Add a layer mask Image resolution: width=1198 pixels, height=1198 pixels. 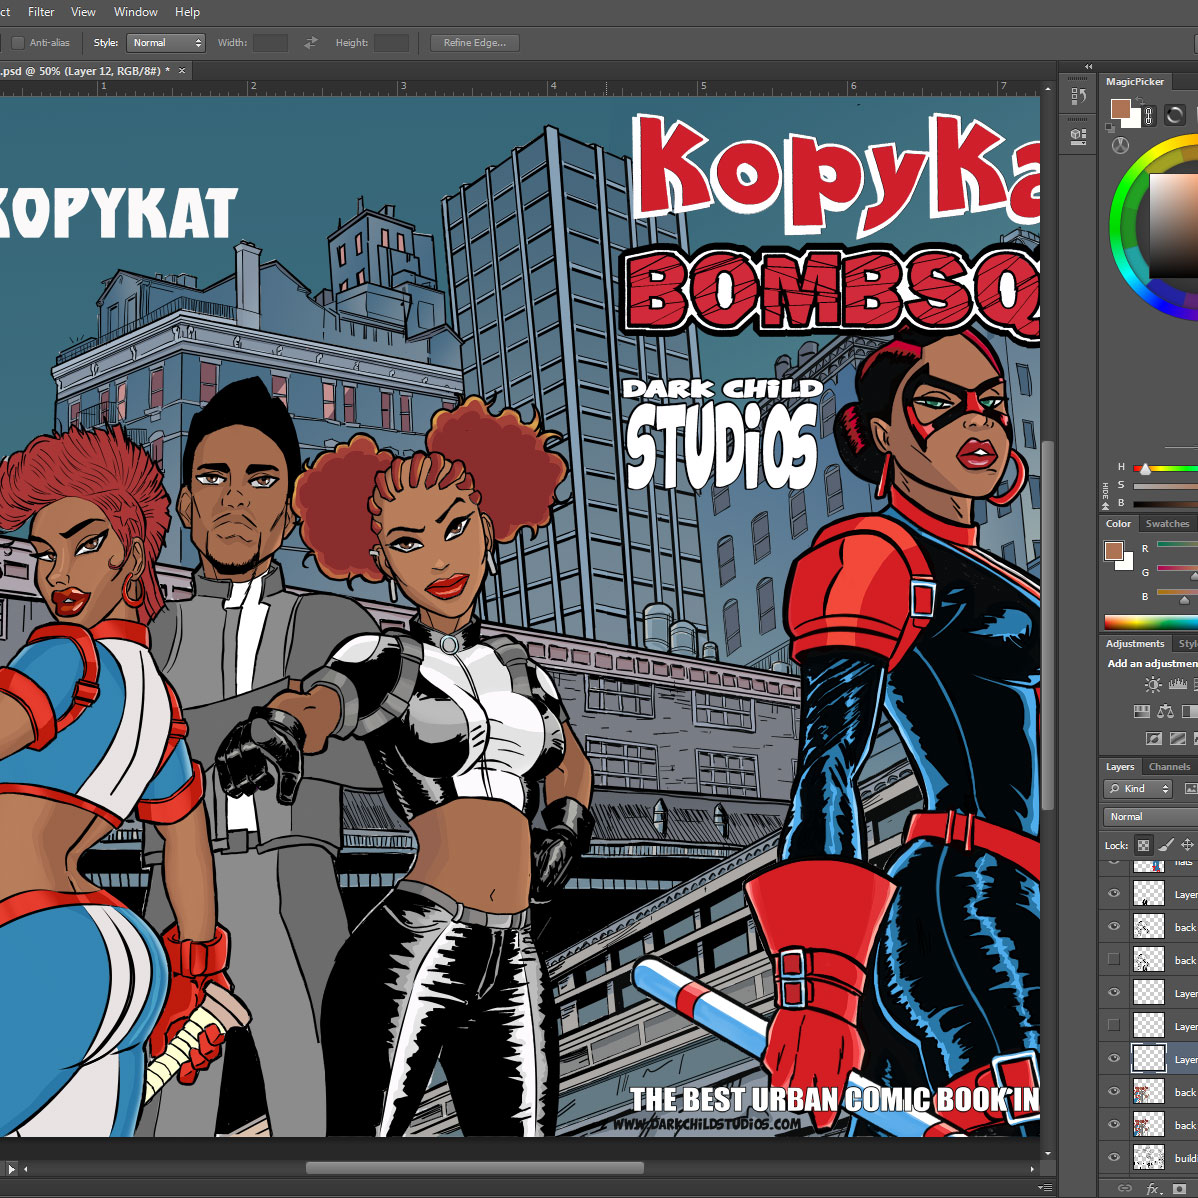point(1180,1188)
